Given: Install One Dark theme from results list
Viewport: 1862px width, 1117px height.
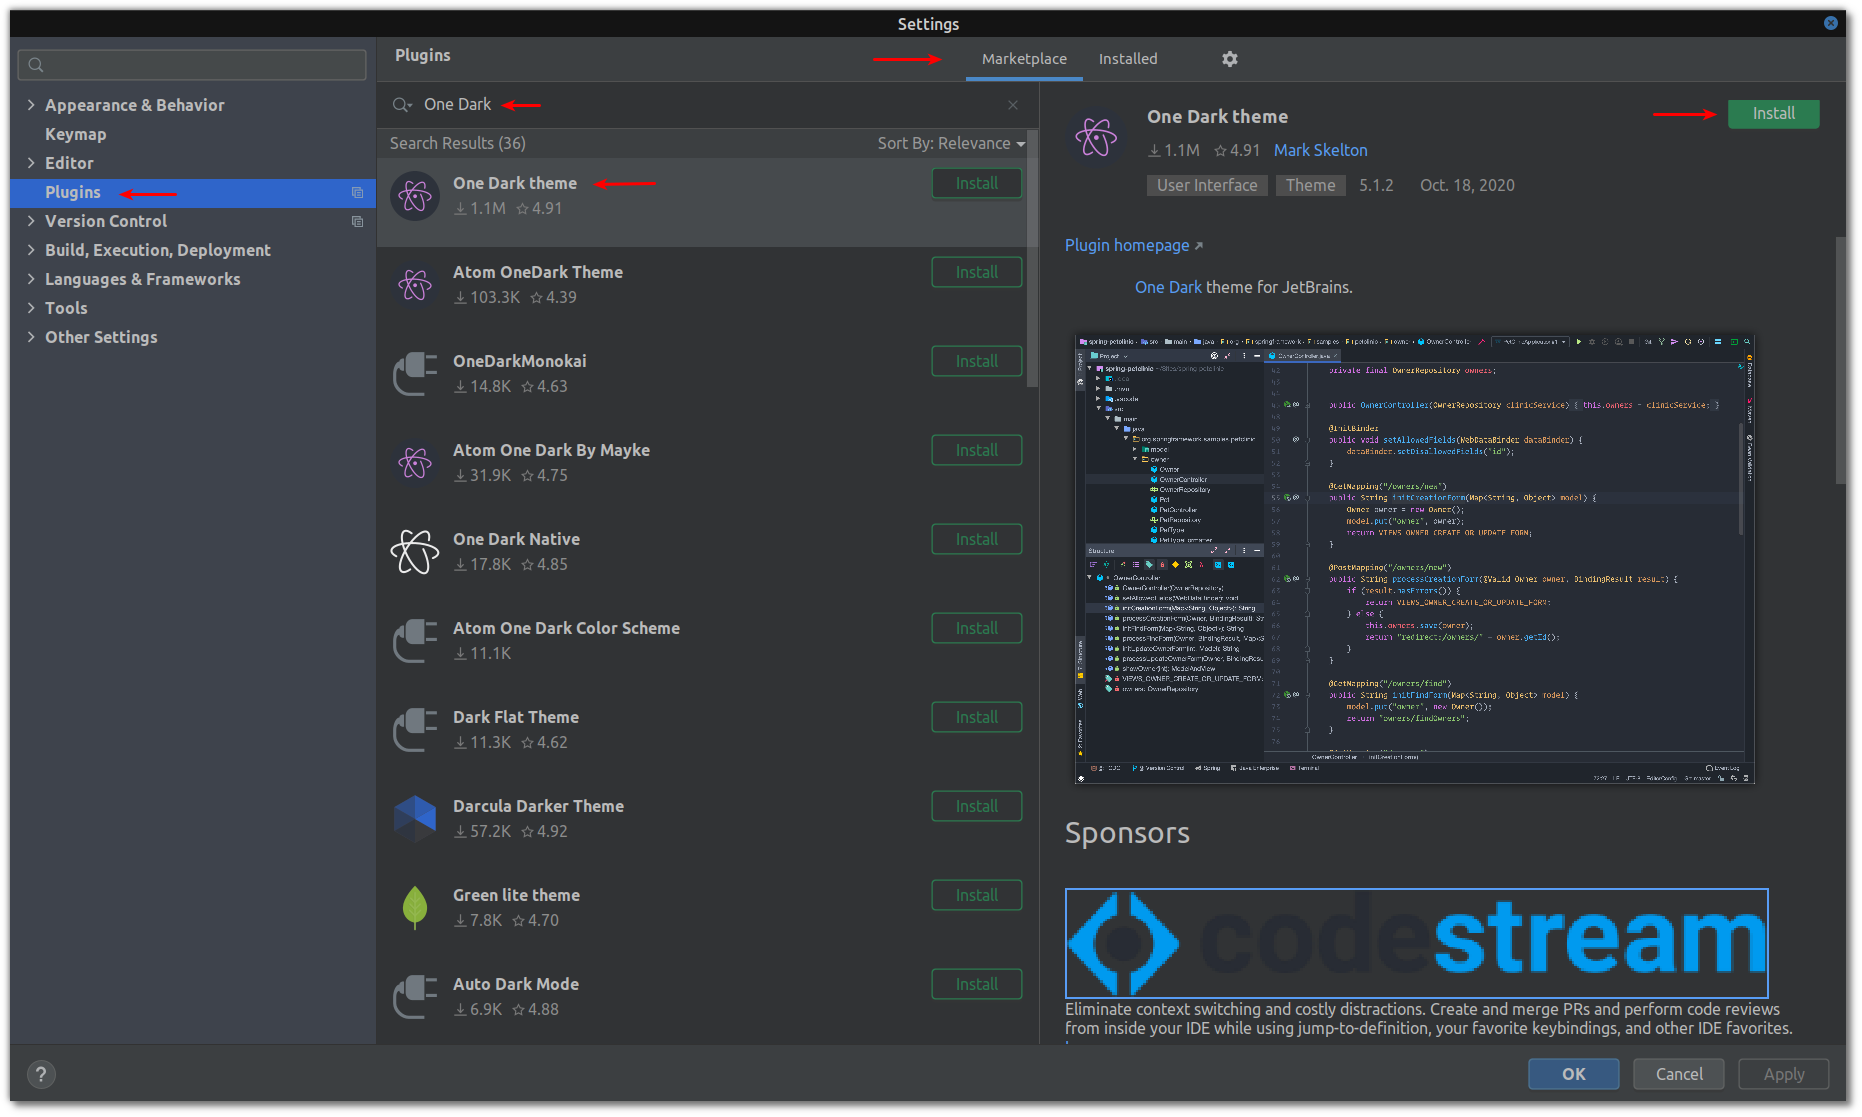Looking at the screenshot, I should (x=976, y=183).
